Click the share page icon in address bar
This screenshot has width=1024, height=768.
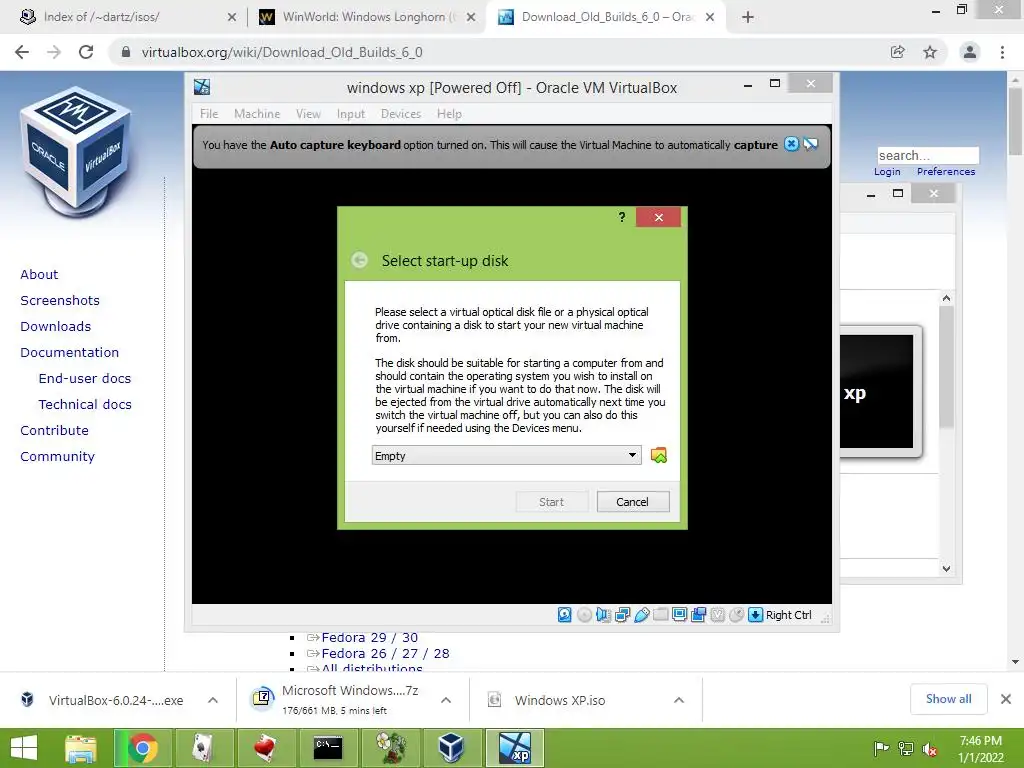click(x=898, y=52)
